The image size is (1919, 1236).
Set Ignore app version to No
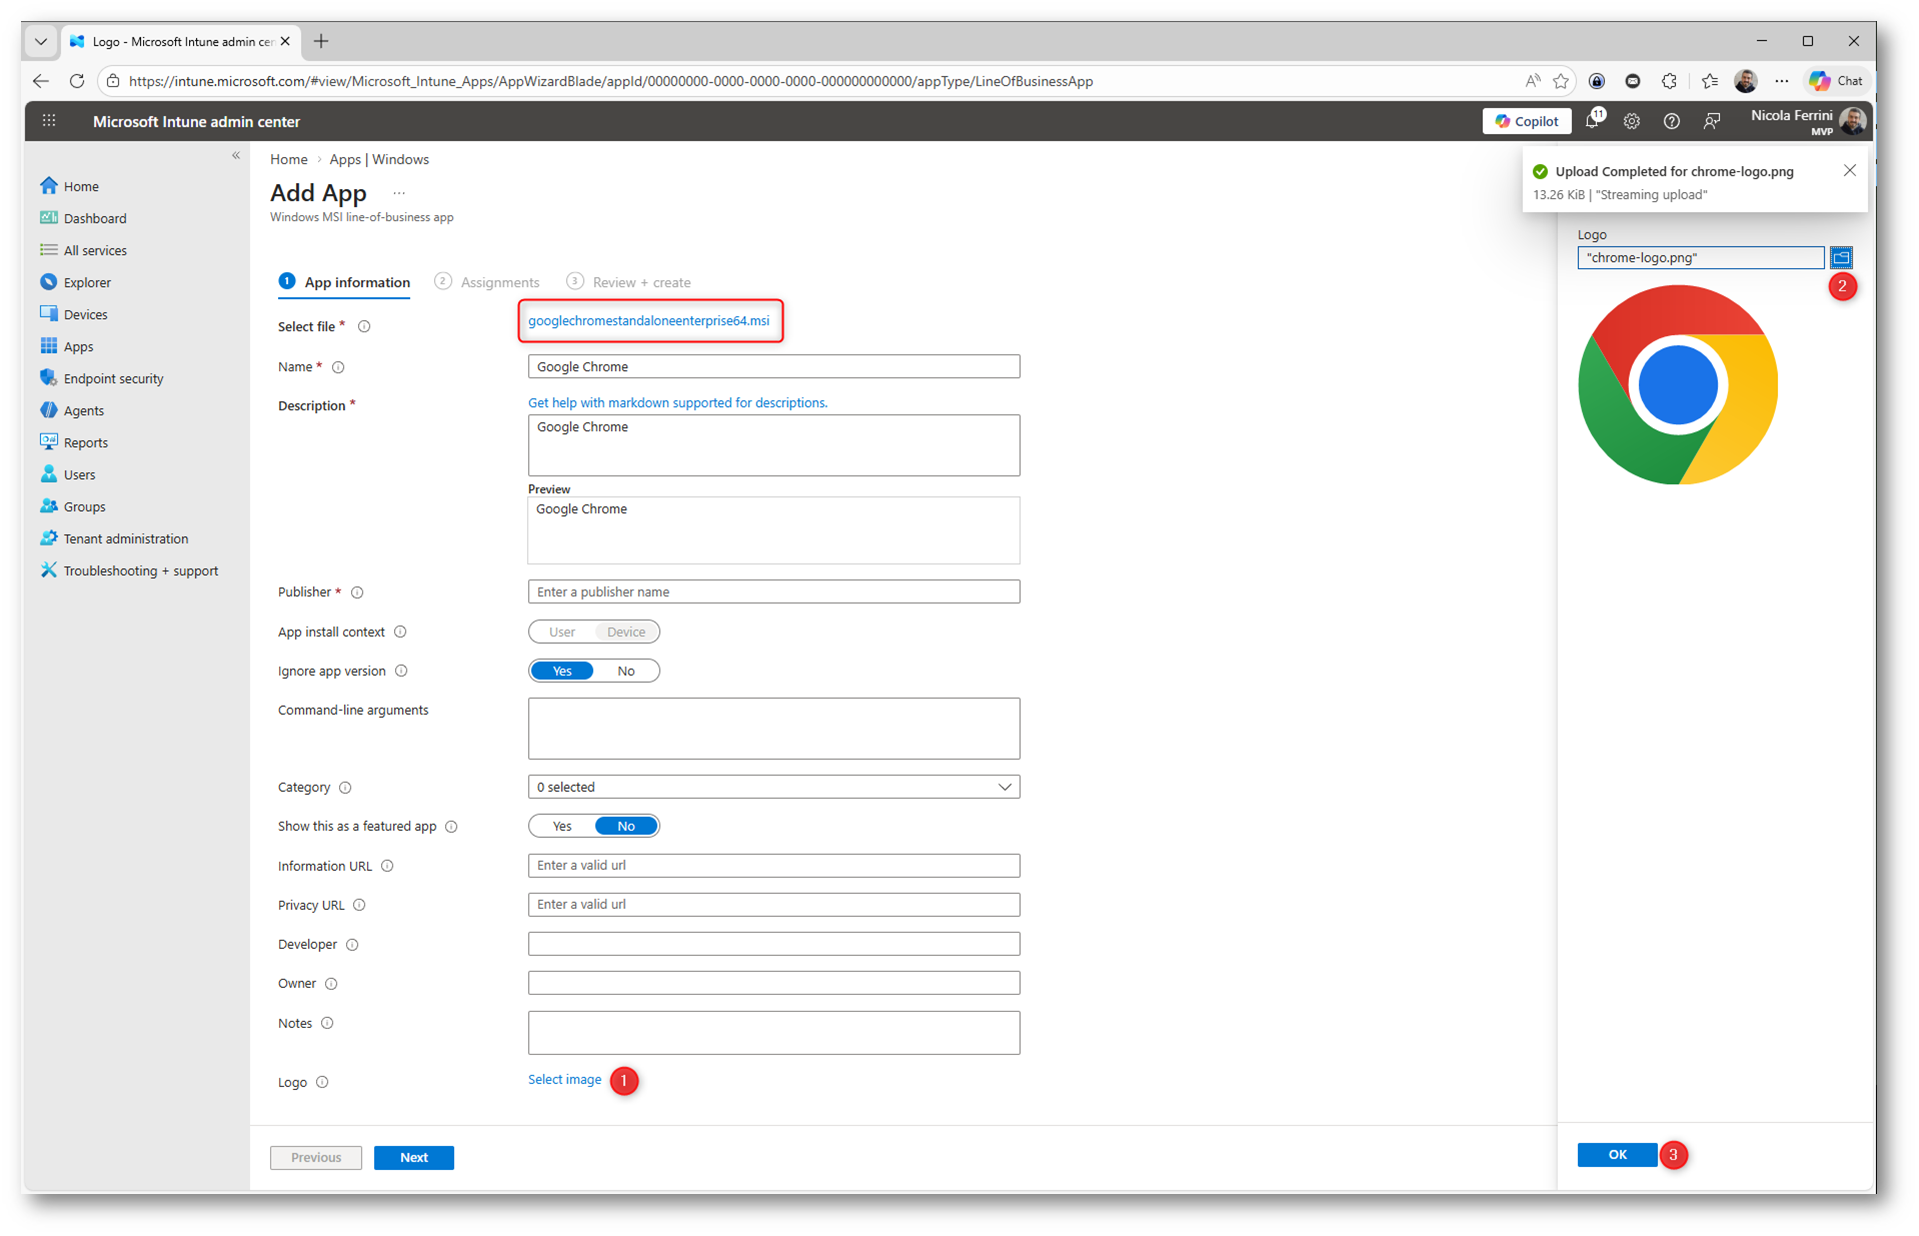coord(626,671)
